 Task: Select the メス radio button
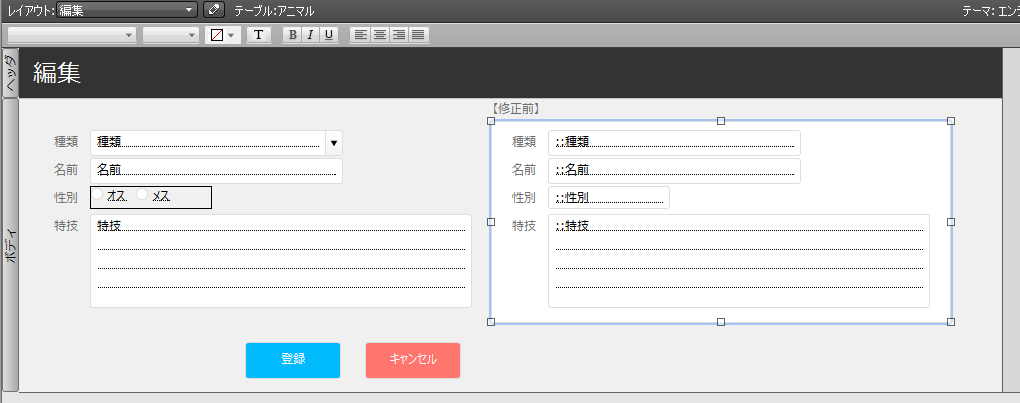[x=142, y=194]
